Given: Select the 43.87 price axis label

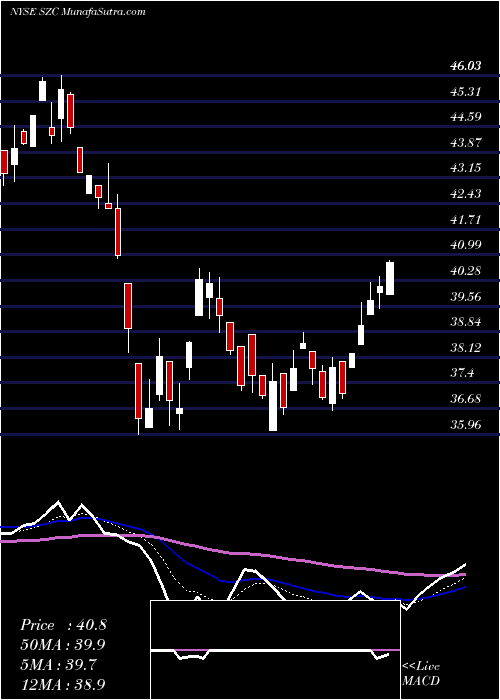Looking at the screenshot, I should [x=466, y=143].
